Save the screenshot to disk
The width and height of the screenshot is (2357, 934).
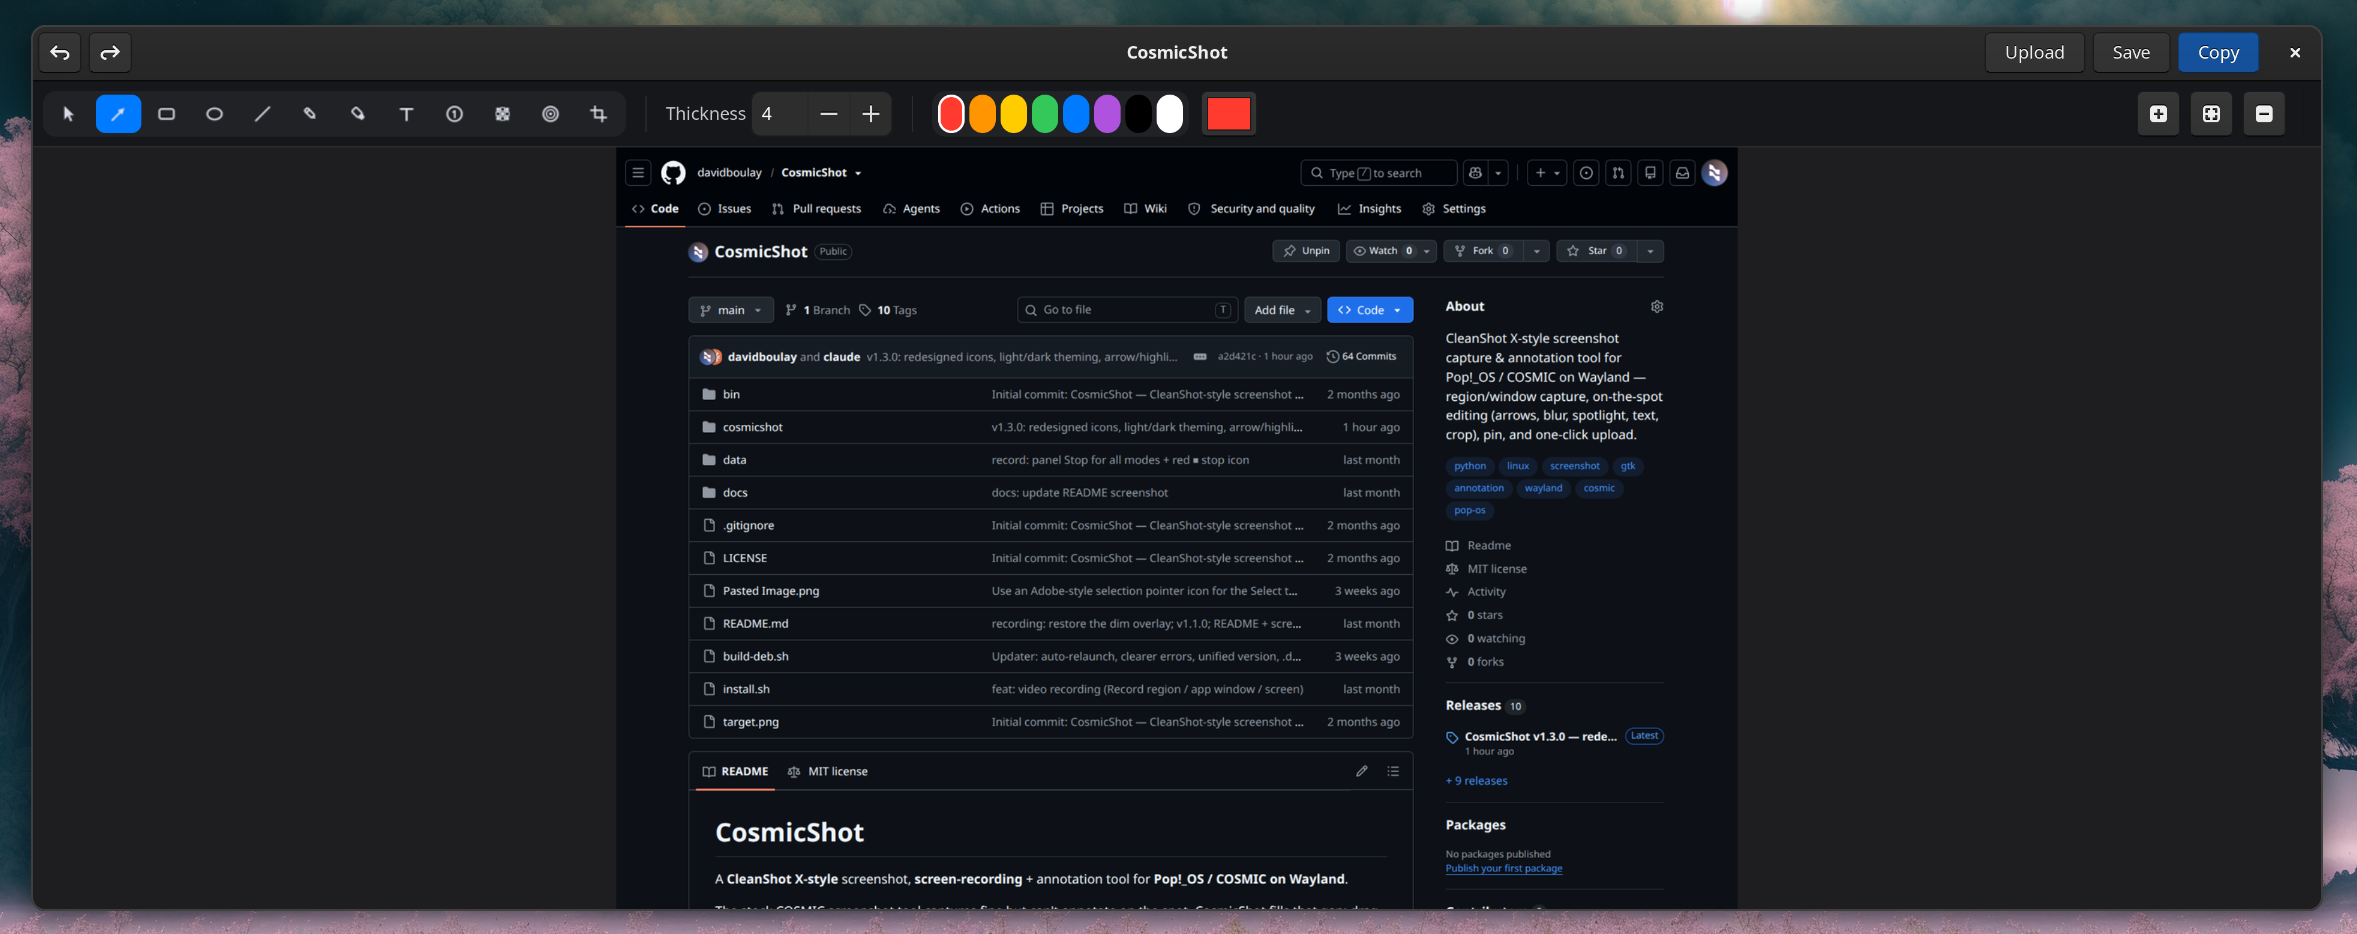2131,52
